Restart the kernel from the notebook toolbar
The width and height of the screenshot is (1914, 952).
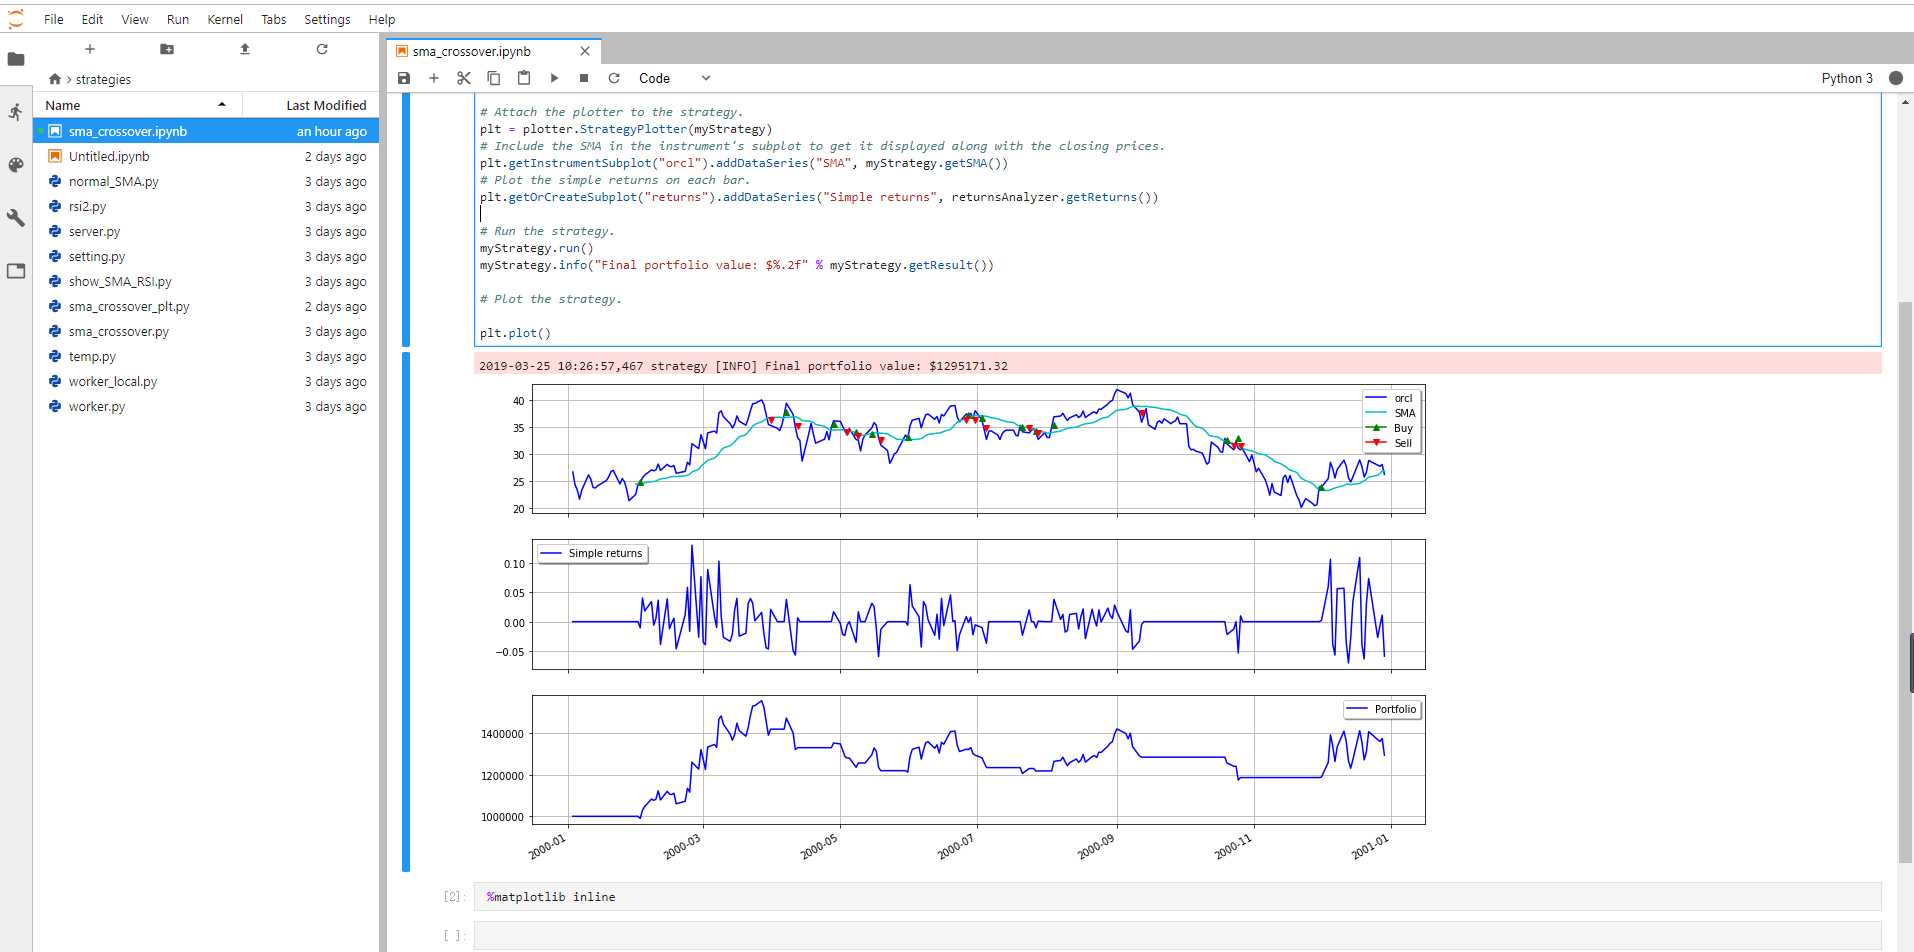(x=614, y=78)
